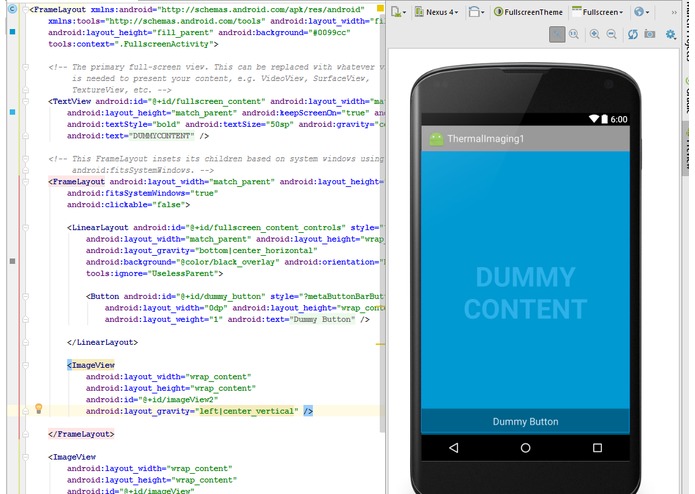
Task: Click the @+id/imageView2 id value
Action: [178, 400]
